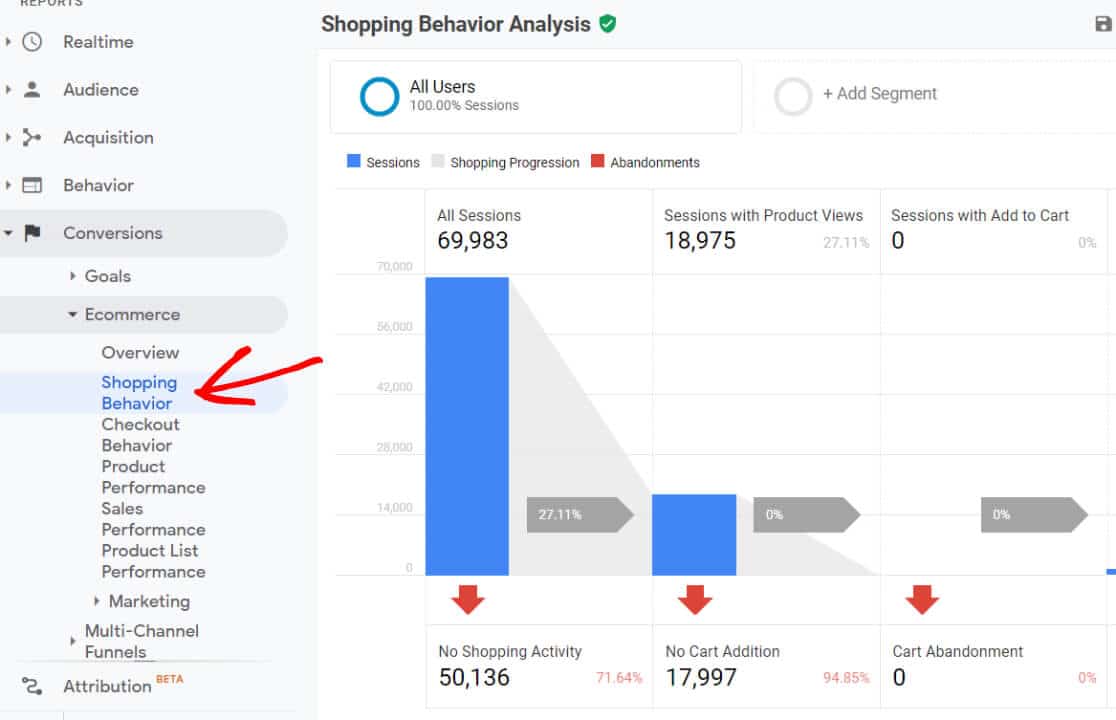Expand the Acquisition section arrow
1116x720 pixels.
pos(8,137)
